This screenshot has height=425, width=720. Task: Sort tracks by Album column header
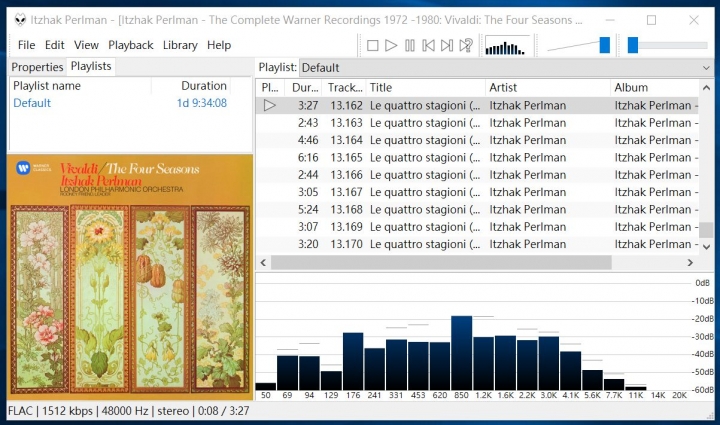pos(654,88)
